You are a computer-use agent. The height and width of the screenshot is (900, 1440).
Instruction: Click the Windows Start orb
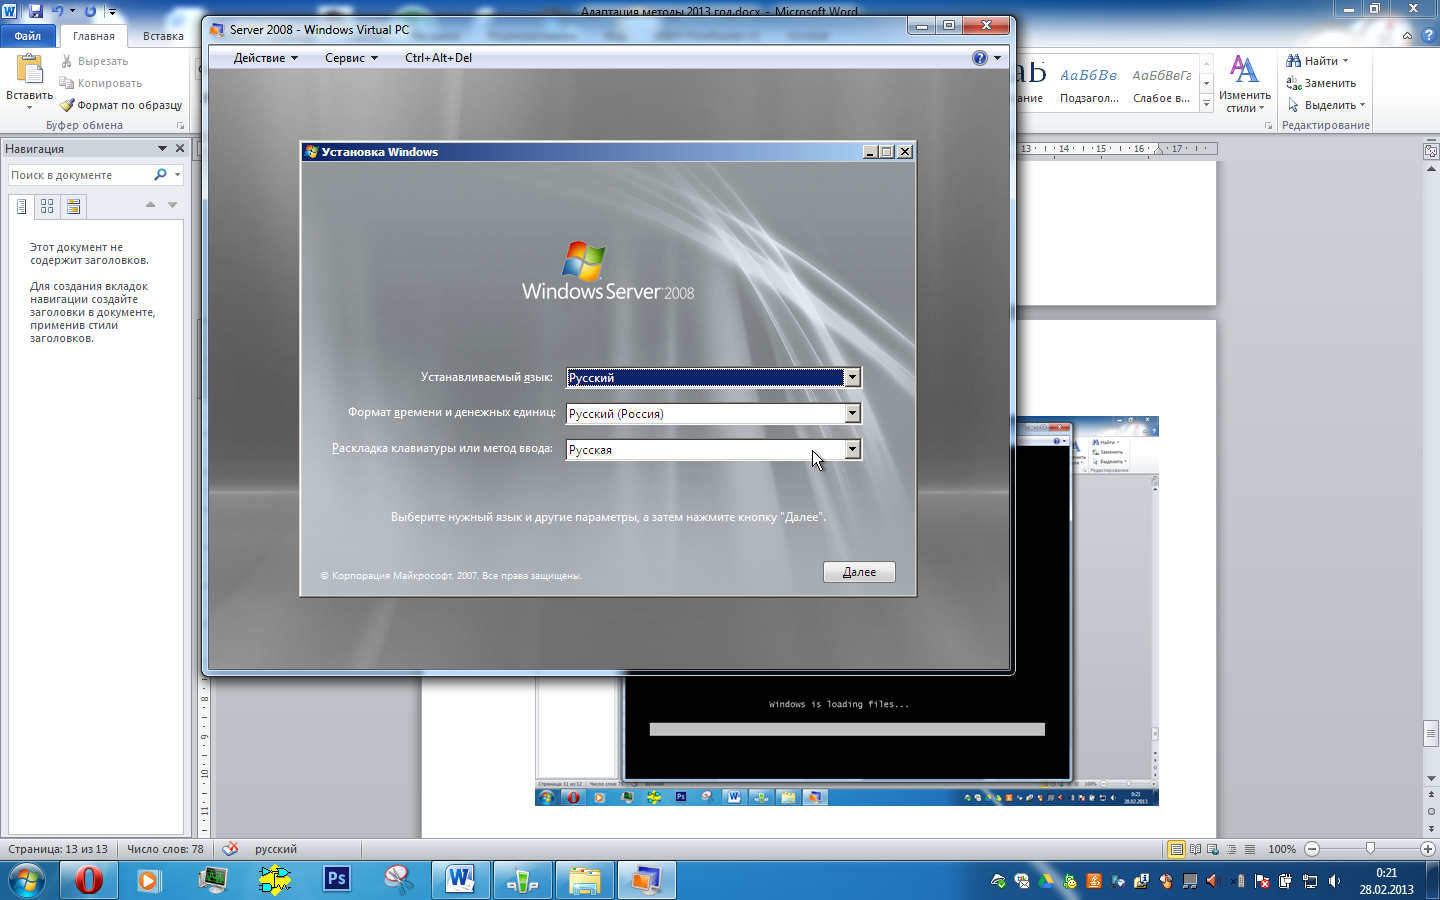(27, 881)
